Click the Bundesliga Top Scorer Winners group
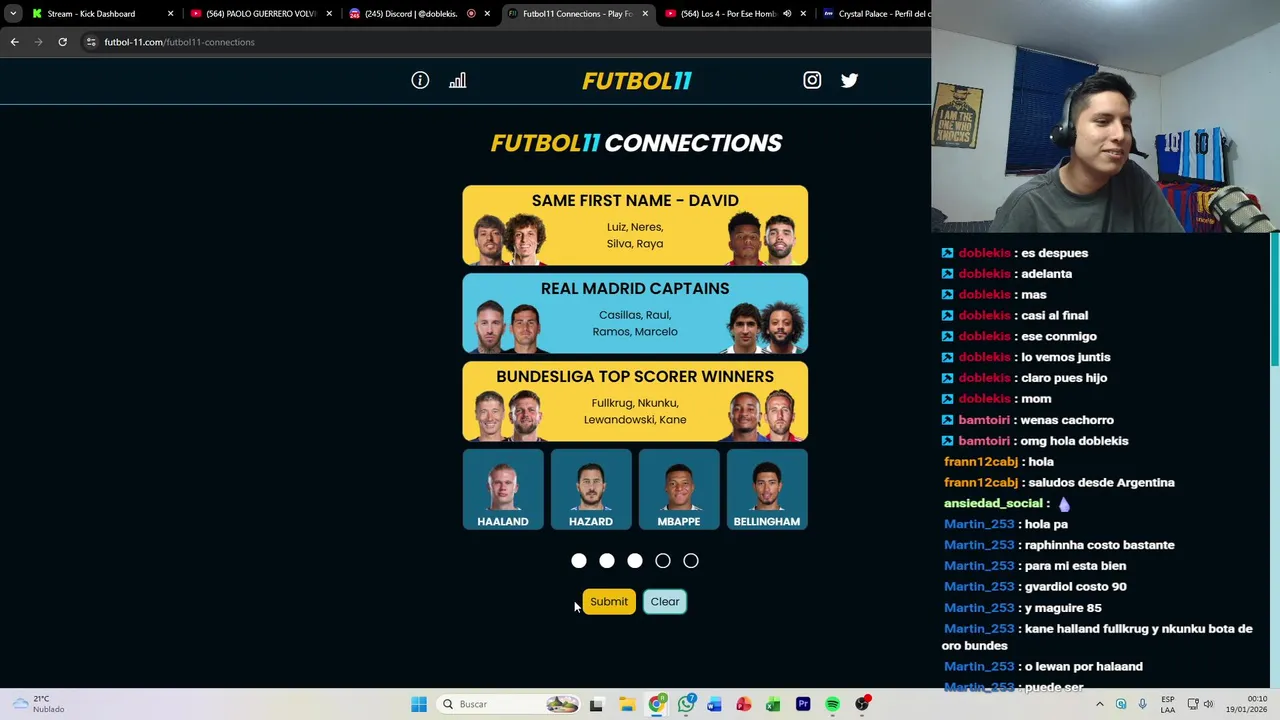 635,401
